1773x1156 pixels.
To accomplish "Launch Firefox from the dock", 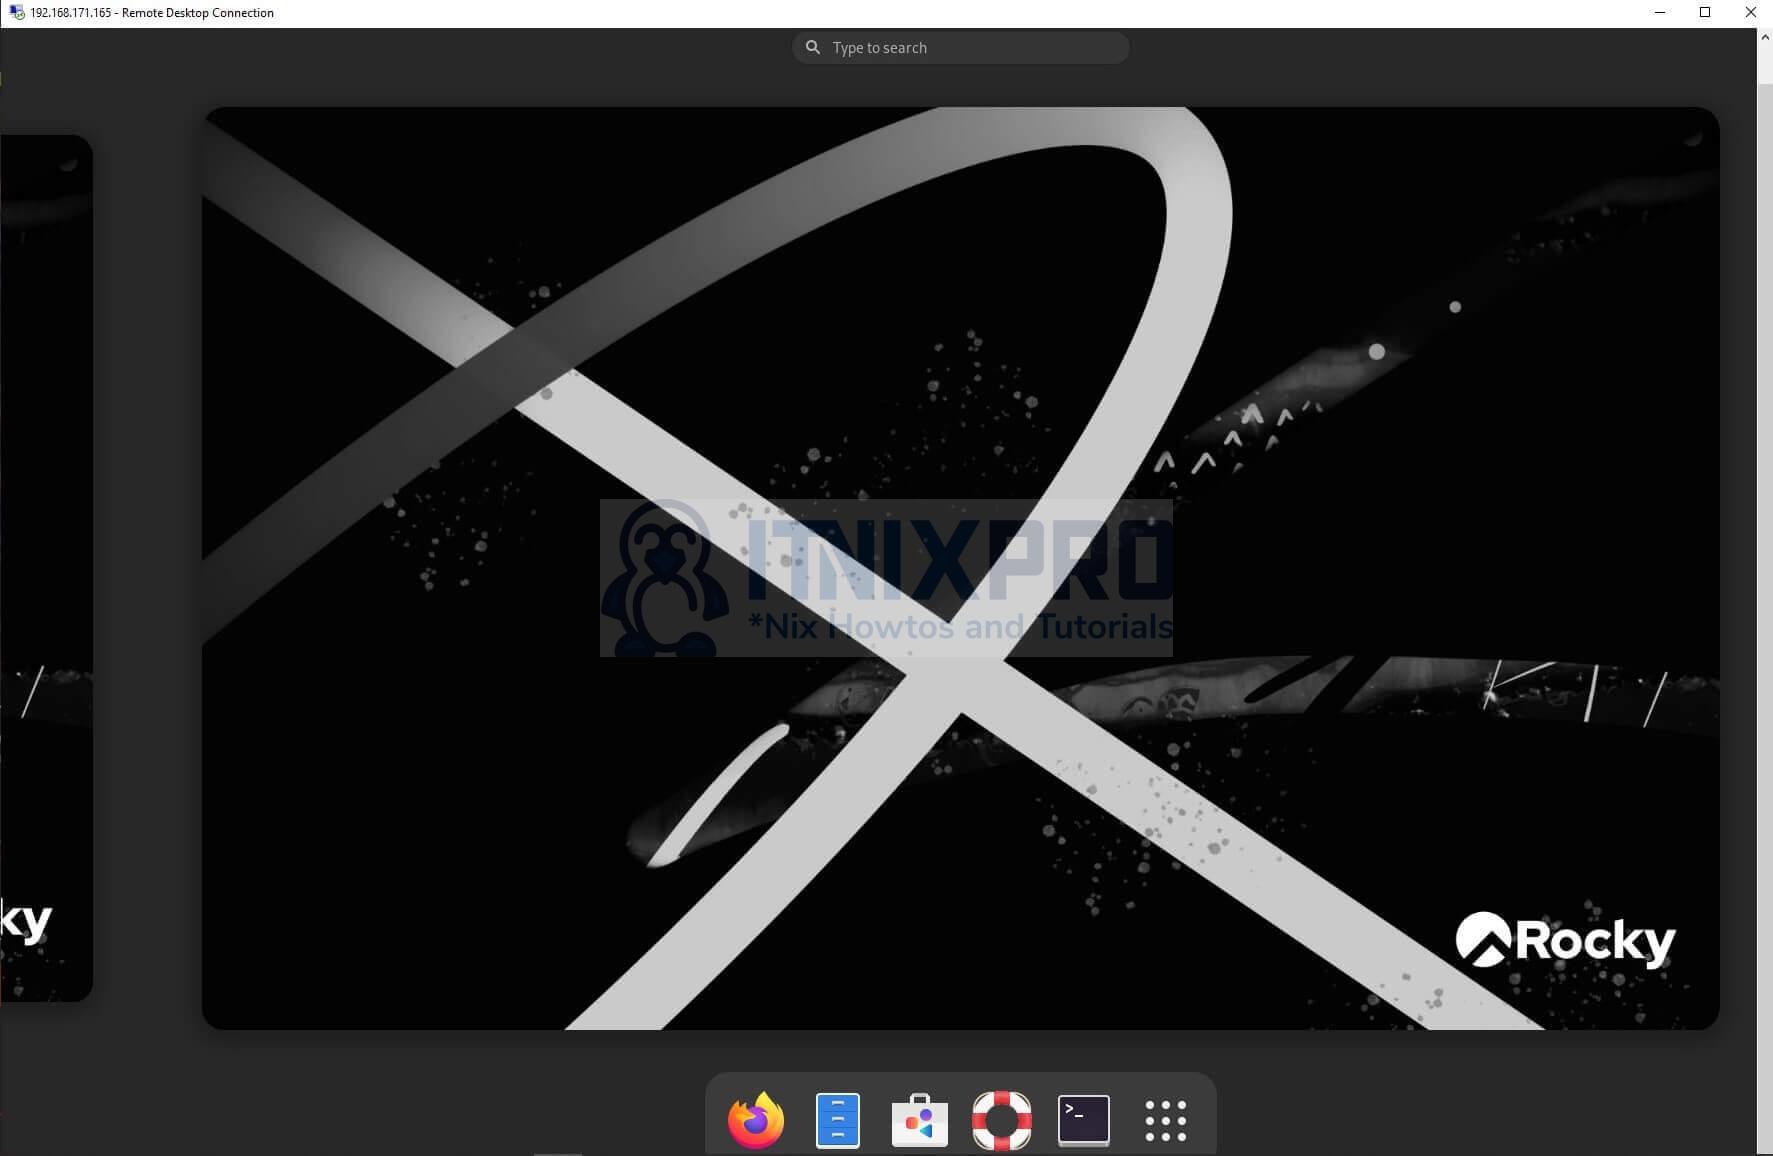I will coord(756,1120).
